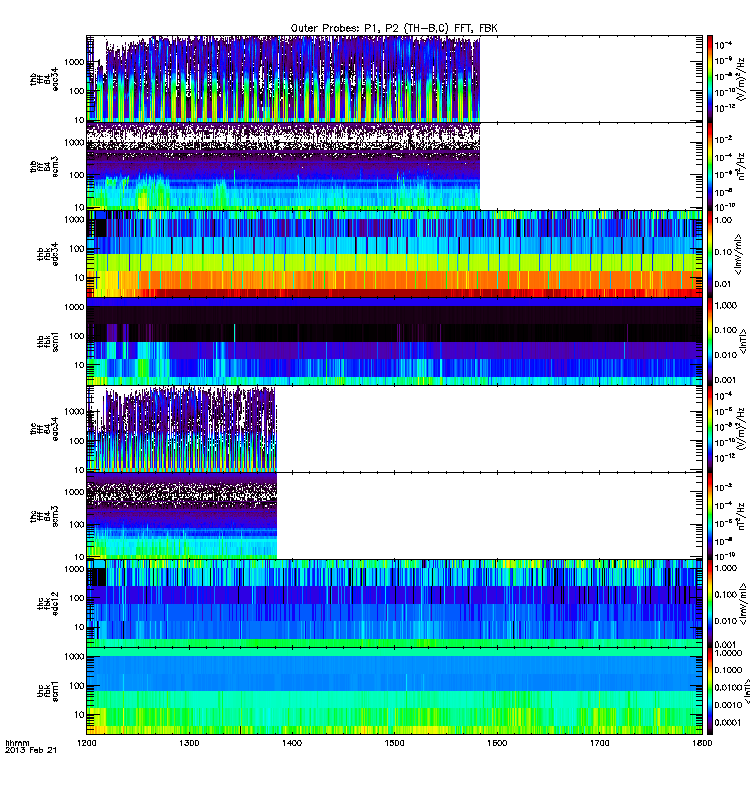Click the thb fff eac34 spectrogram data area
The height and width of the screenshot is (800, 750).
[x=284, y=79]
